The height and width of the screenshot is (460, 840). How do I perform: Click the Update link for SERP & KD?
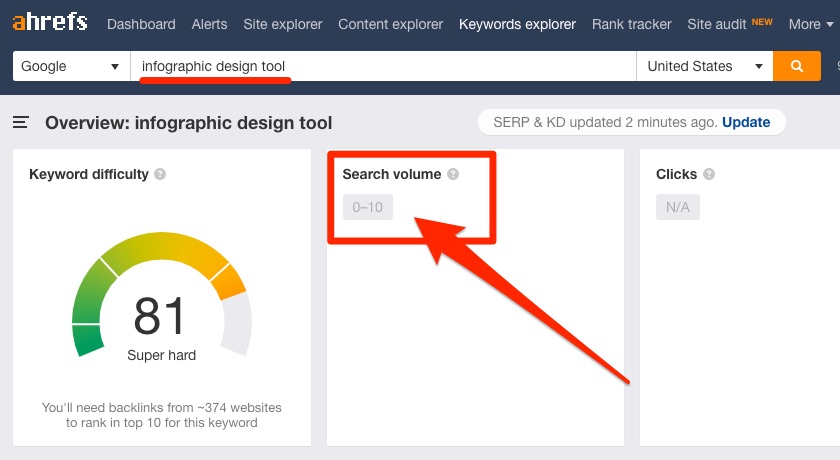coord(746,122)
